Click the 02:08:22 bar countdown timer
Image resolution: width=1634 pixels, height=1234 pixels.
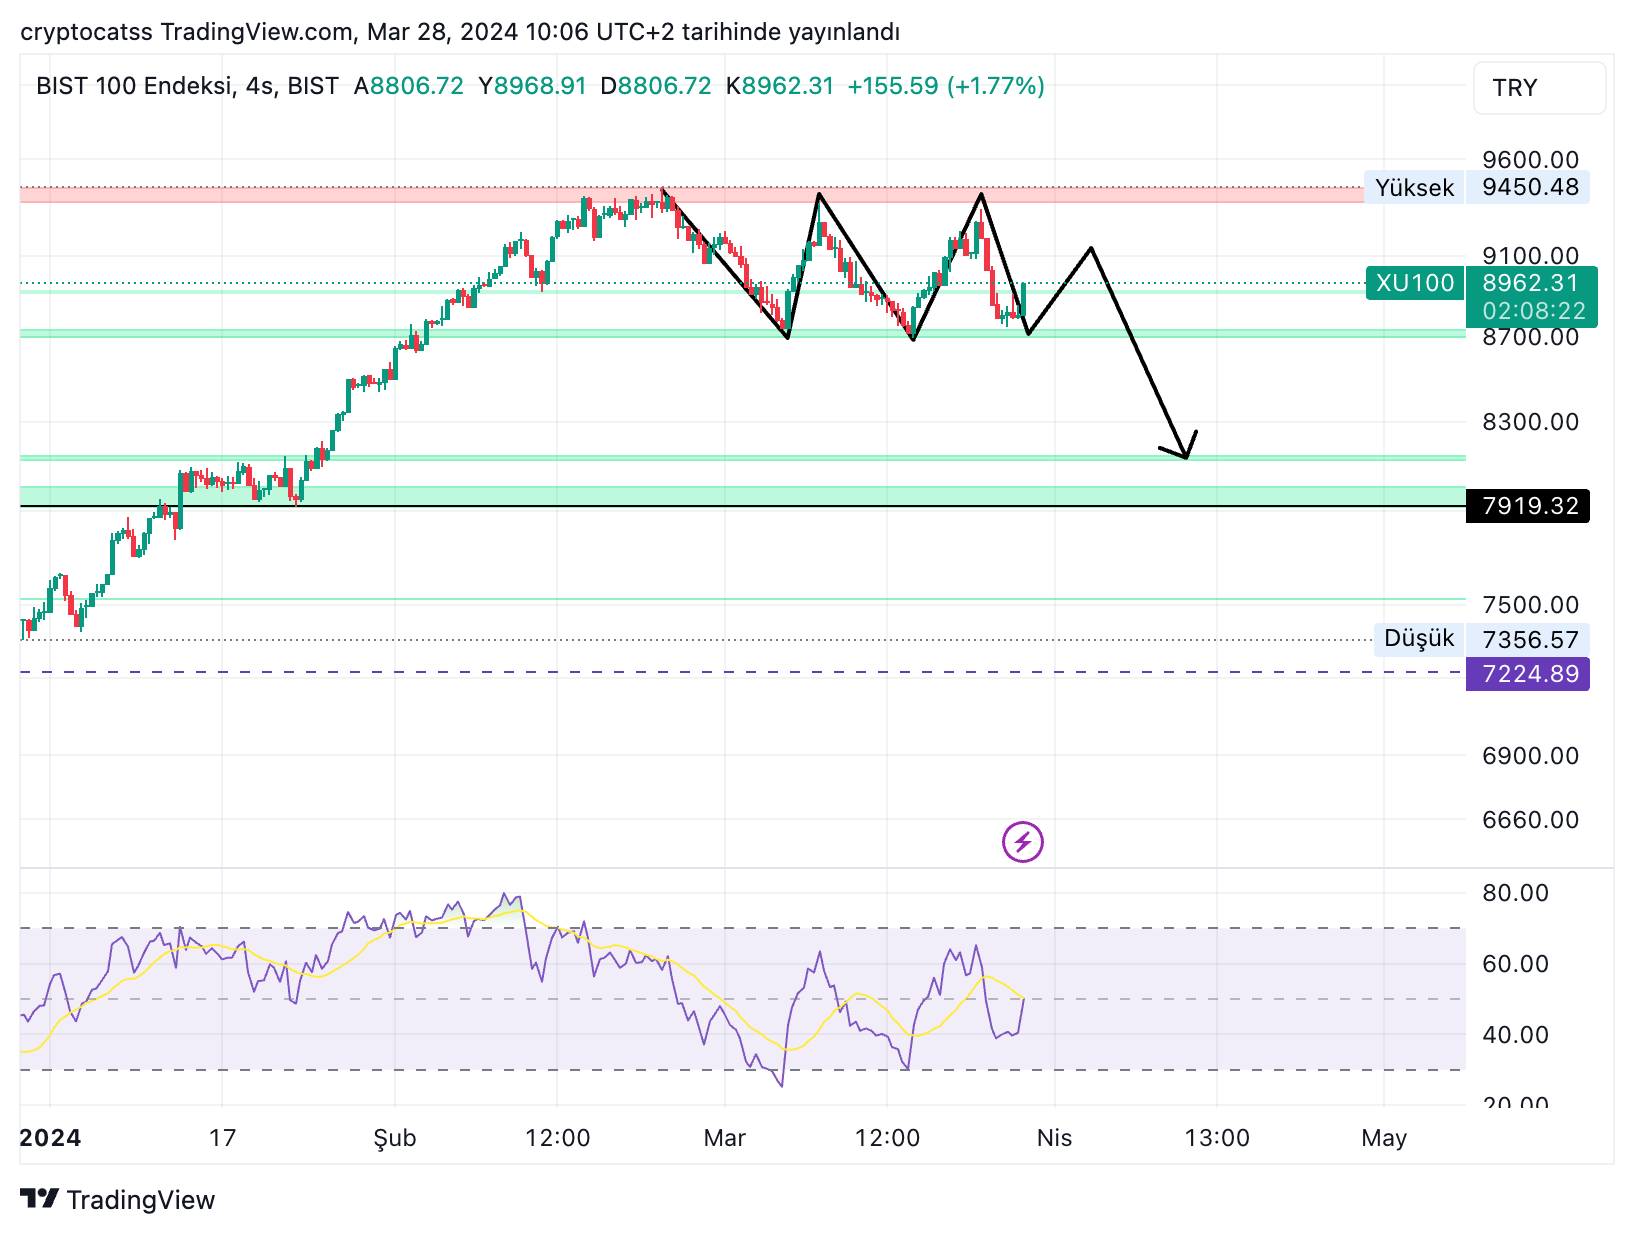coord(1534,311)
